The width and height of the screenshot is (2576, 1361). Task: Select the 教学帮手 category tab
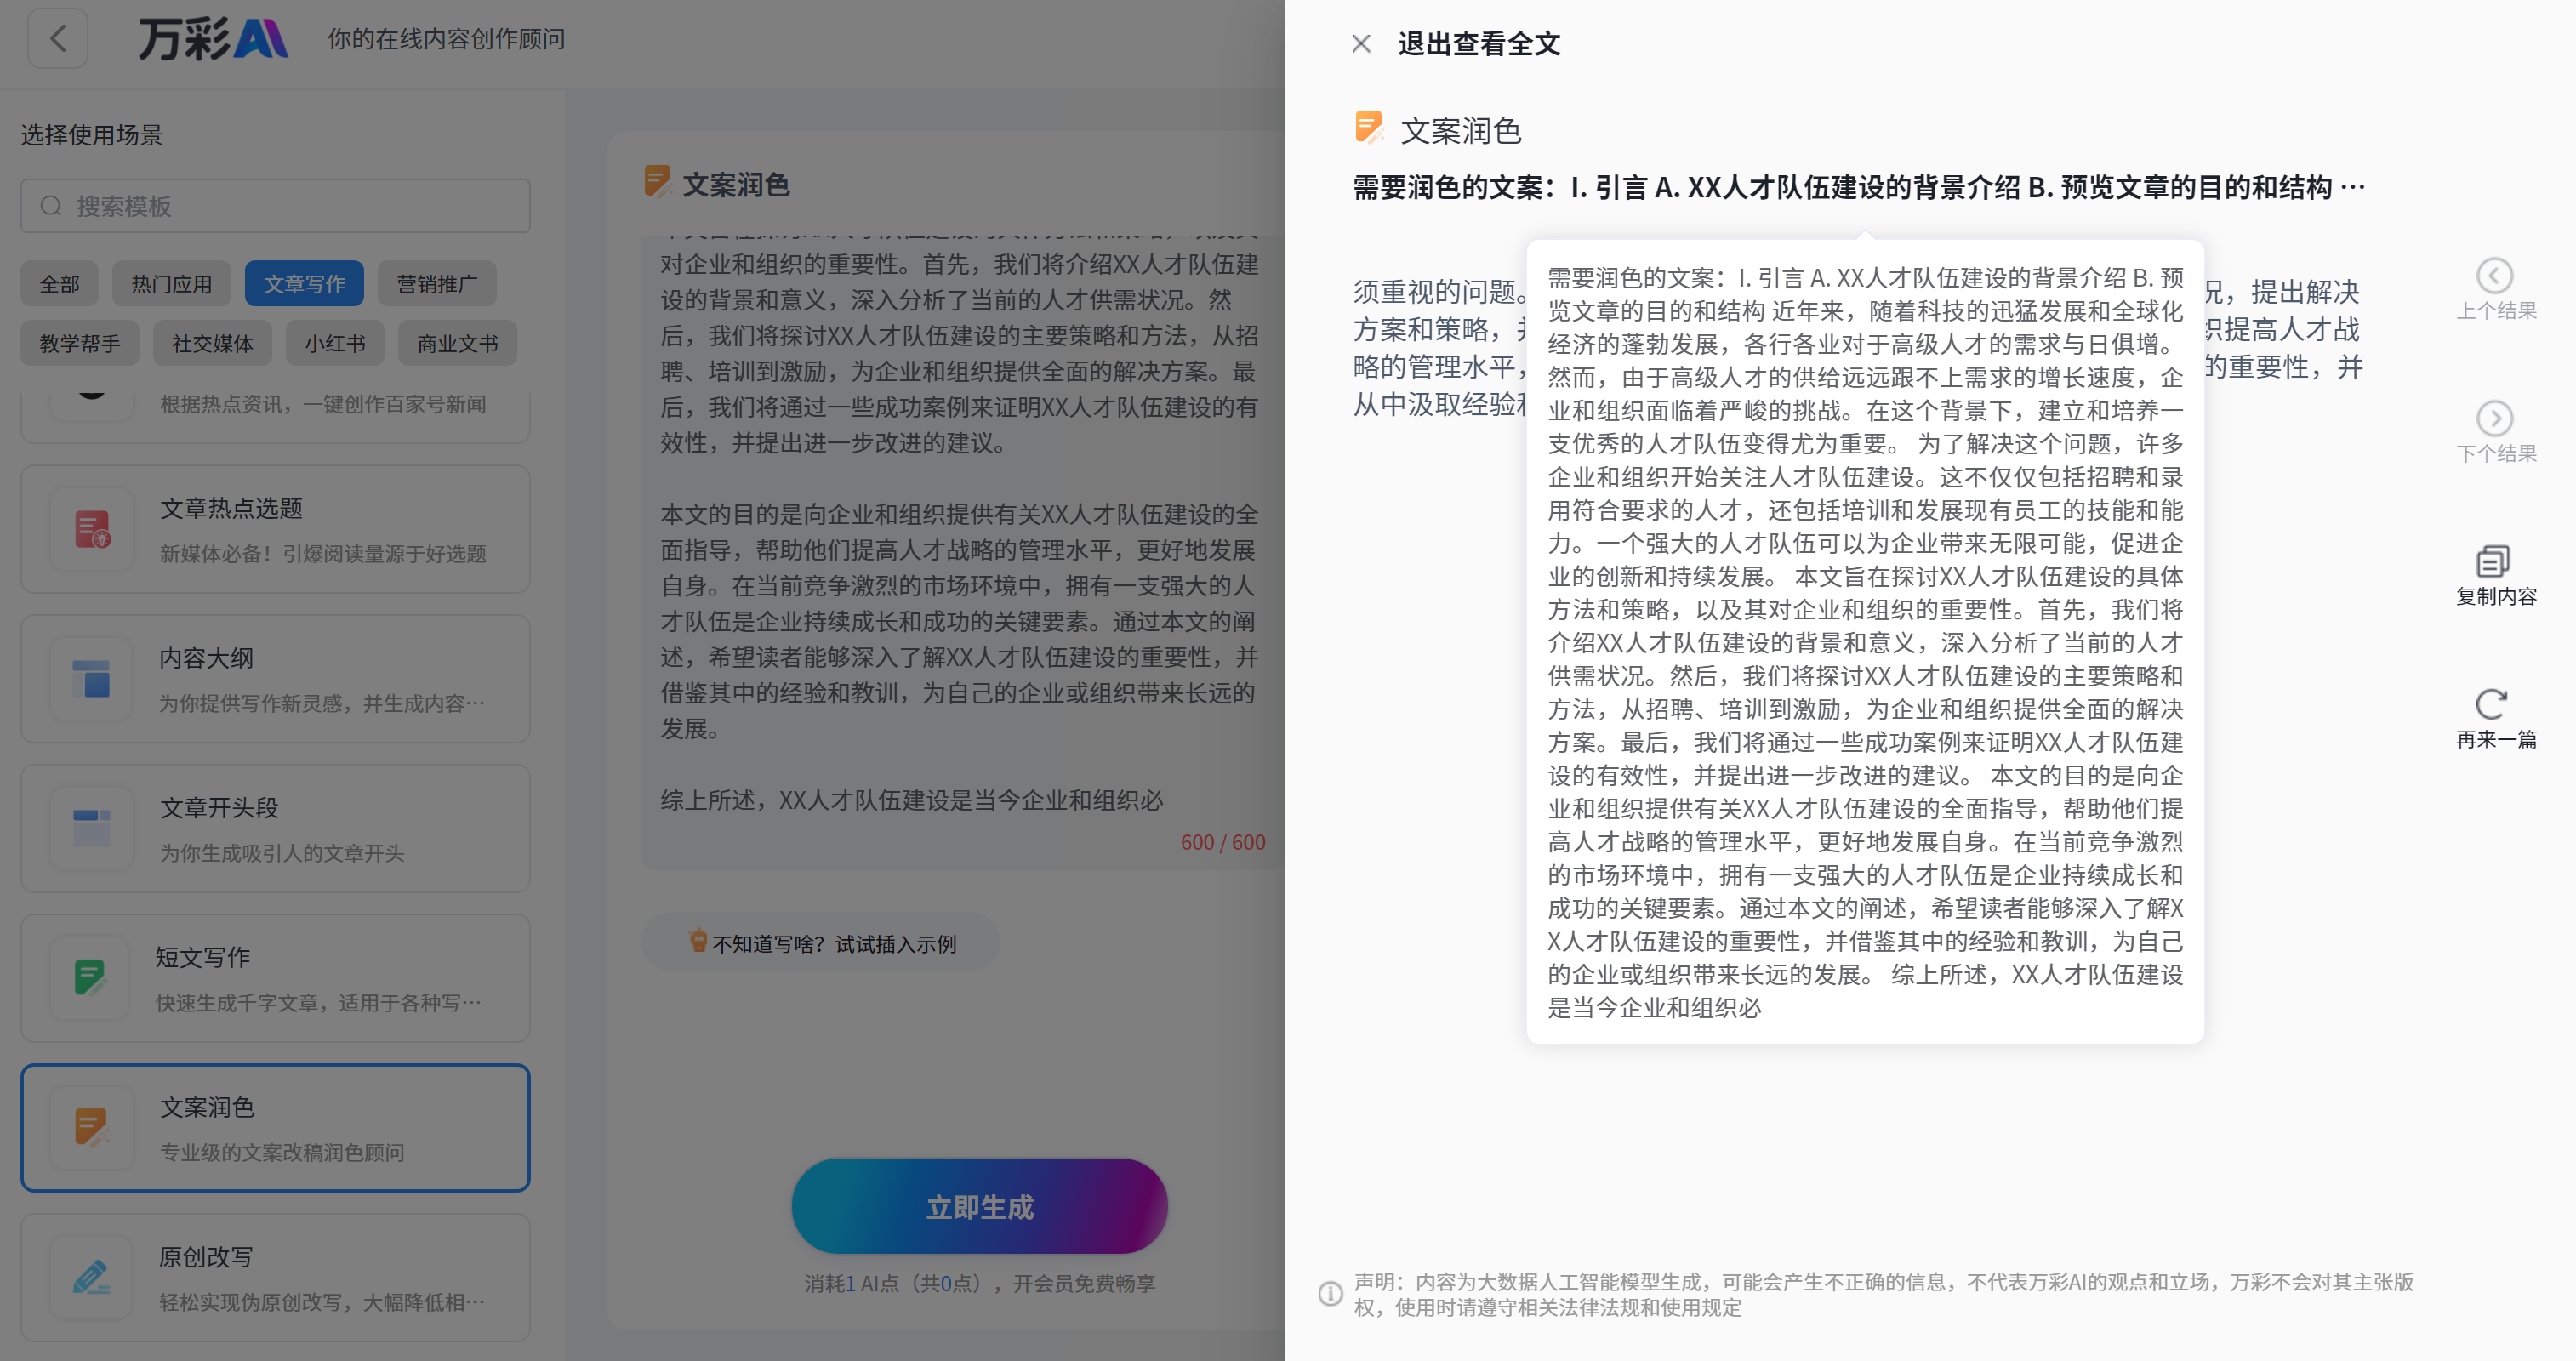[x=80, y=343]
